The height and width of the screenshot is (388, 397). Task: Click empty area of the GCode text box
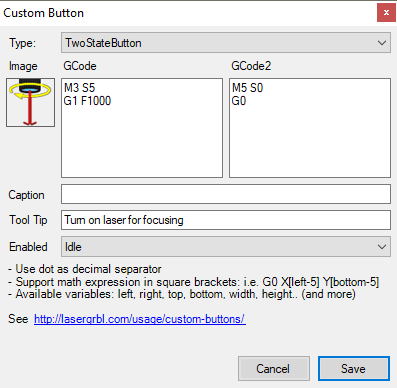pos(142,143)
